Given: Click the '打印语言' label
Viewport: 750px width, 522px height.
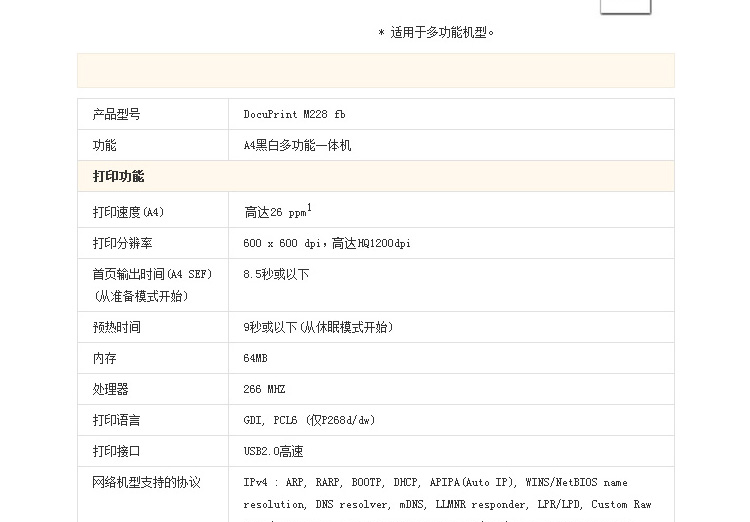Looking at the screenshot, I should point(116,421).
